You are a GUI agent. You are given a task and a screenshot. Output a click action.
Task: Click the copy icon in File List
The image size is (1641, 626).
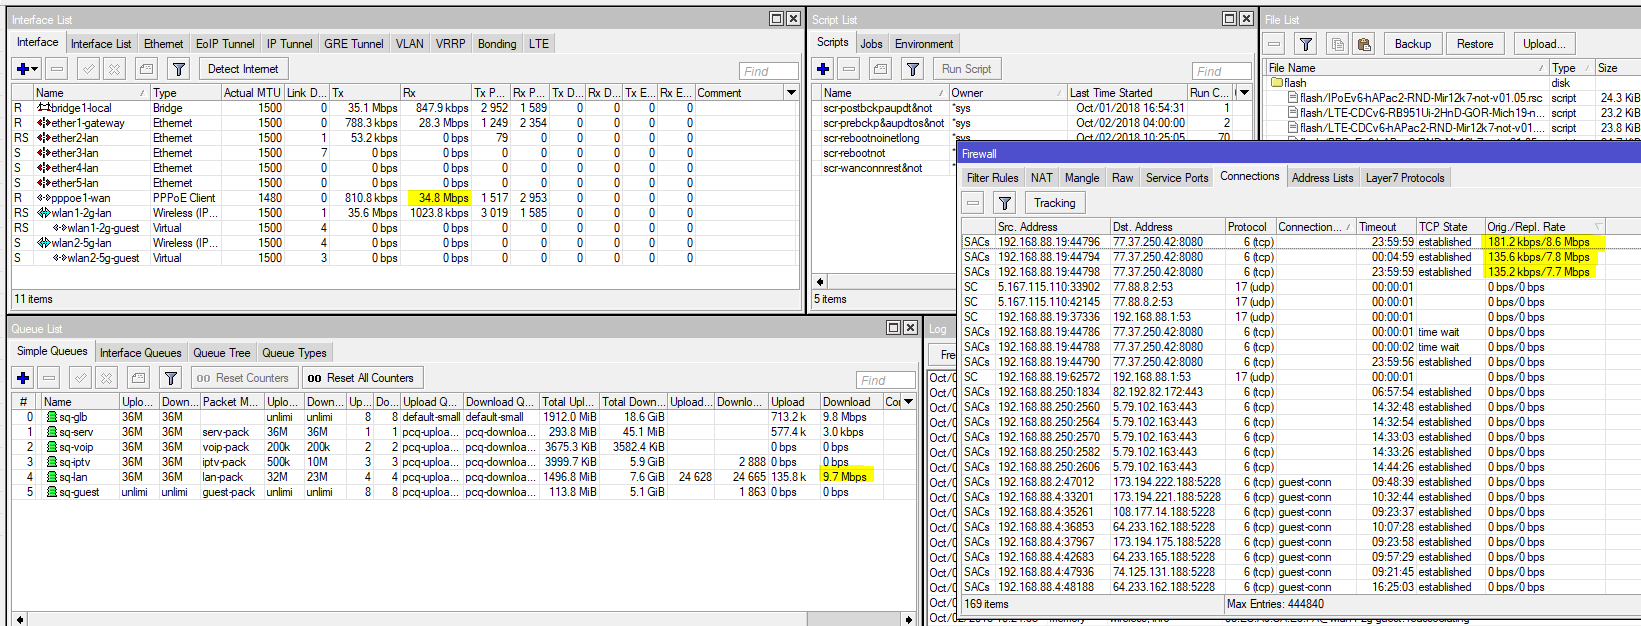(1337, 44)
